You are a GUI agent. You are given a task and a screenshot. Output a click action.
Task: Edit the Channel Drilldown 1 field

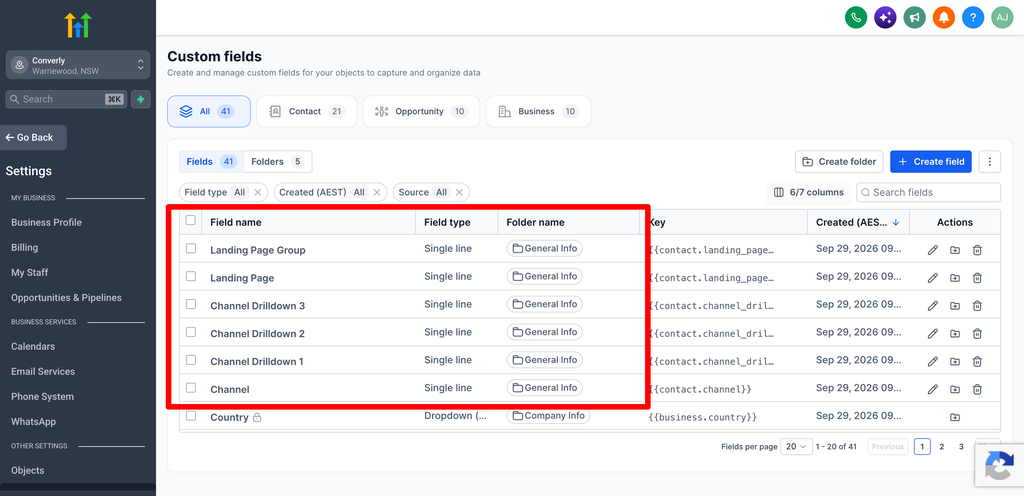tap(933, 362)
